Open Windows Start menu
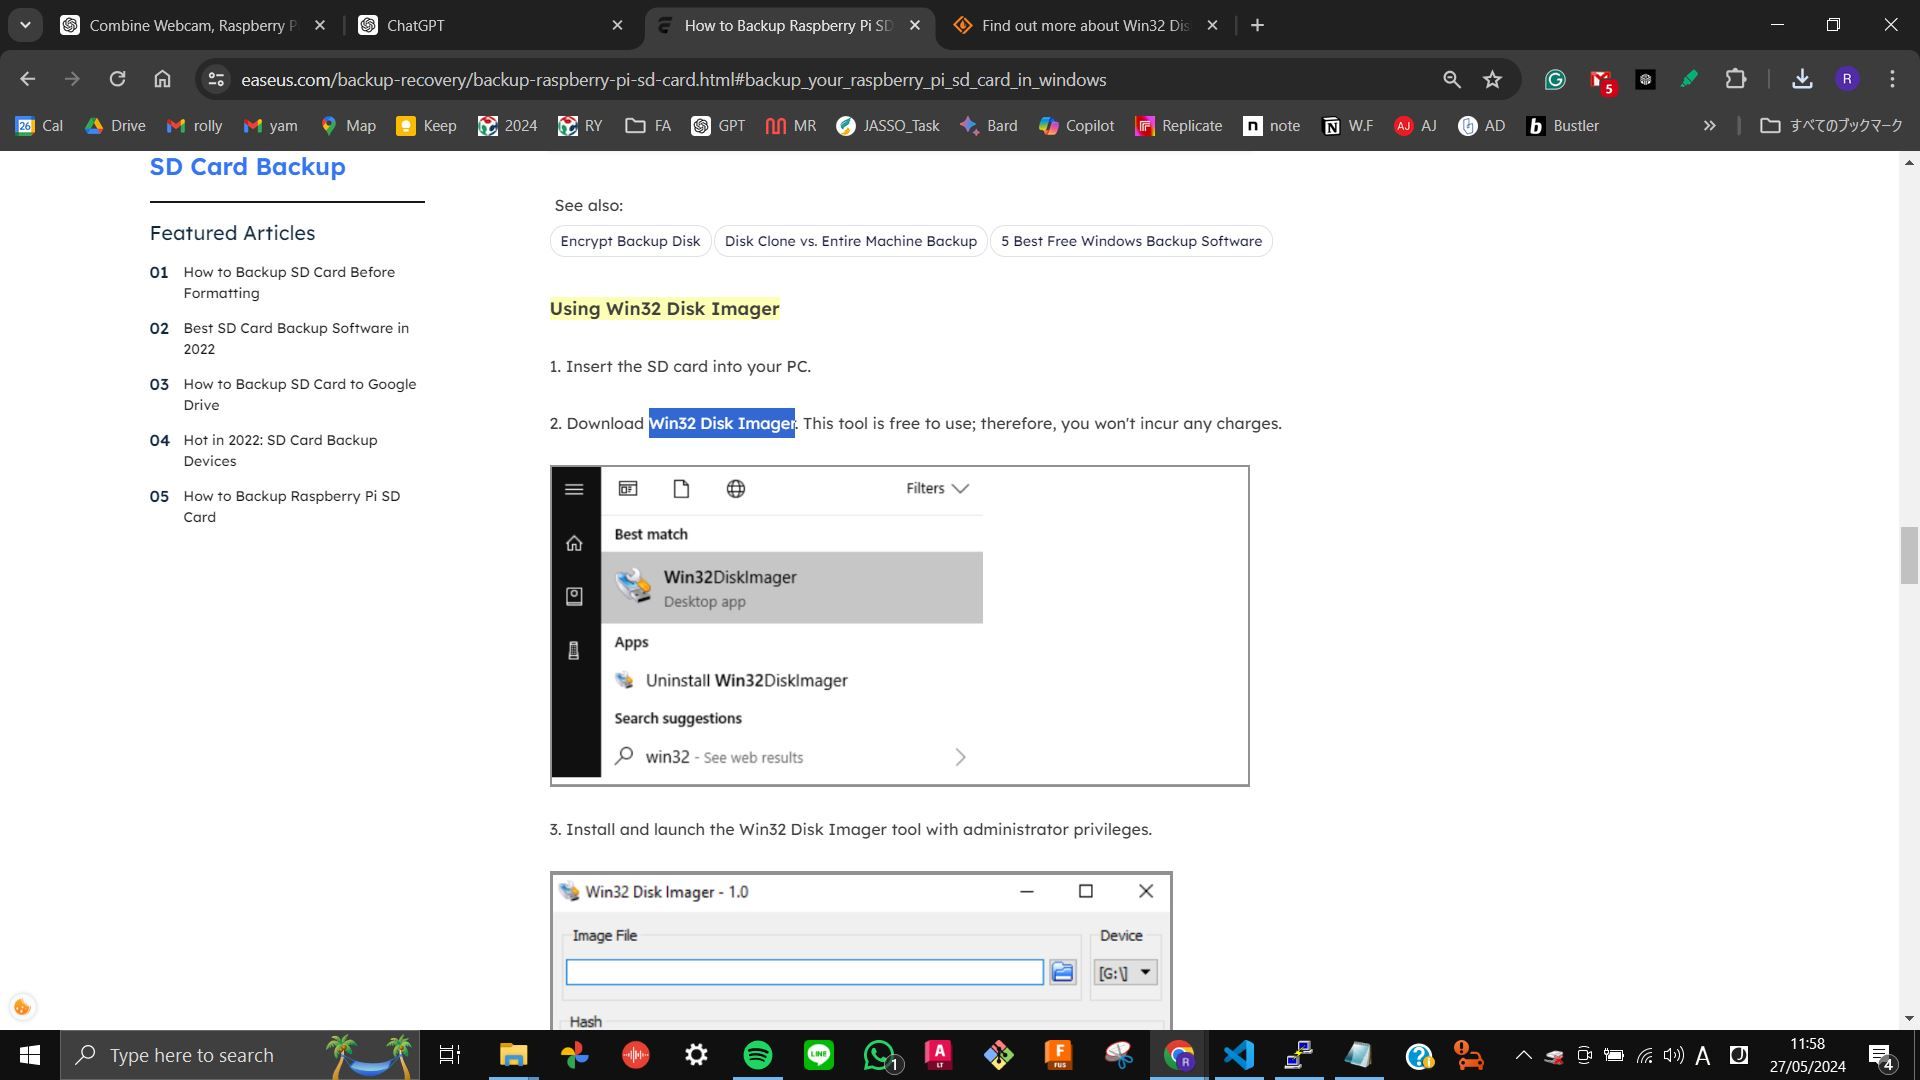Viewport: 1920px width, 1080px height. 29,1055
